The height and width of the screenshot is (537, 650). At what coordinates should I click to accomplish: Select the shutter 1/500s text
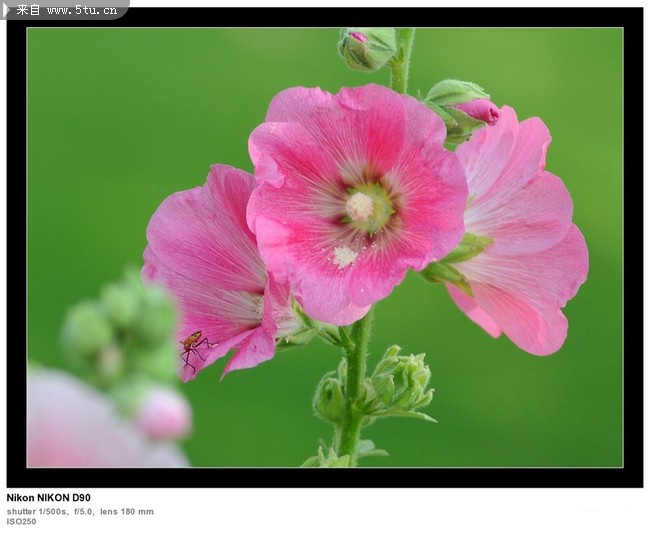click(37, 511)
